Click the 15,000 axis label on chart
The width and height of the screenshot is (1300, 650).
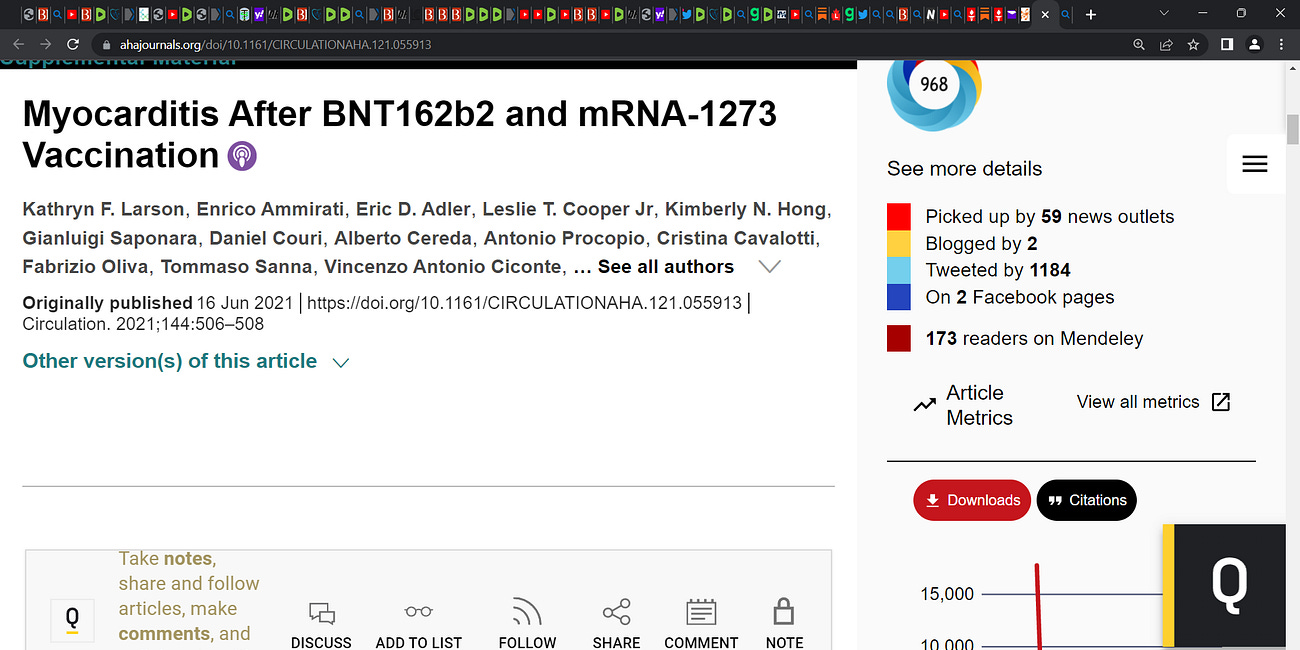(947, 594)
